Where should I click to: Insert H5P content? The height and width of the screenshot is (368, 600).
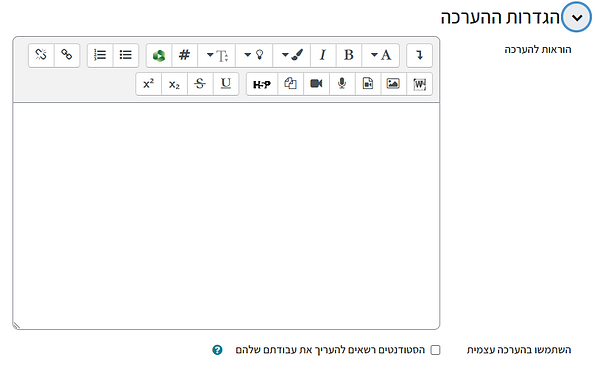[x=262, y=84]
